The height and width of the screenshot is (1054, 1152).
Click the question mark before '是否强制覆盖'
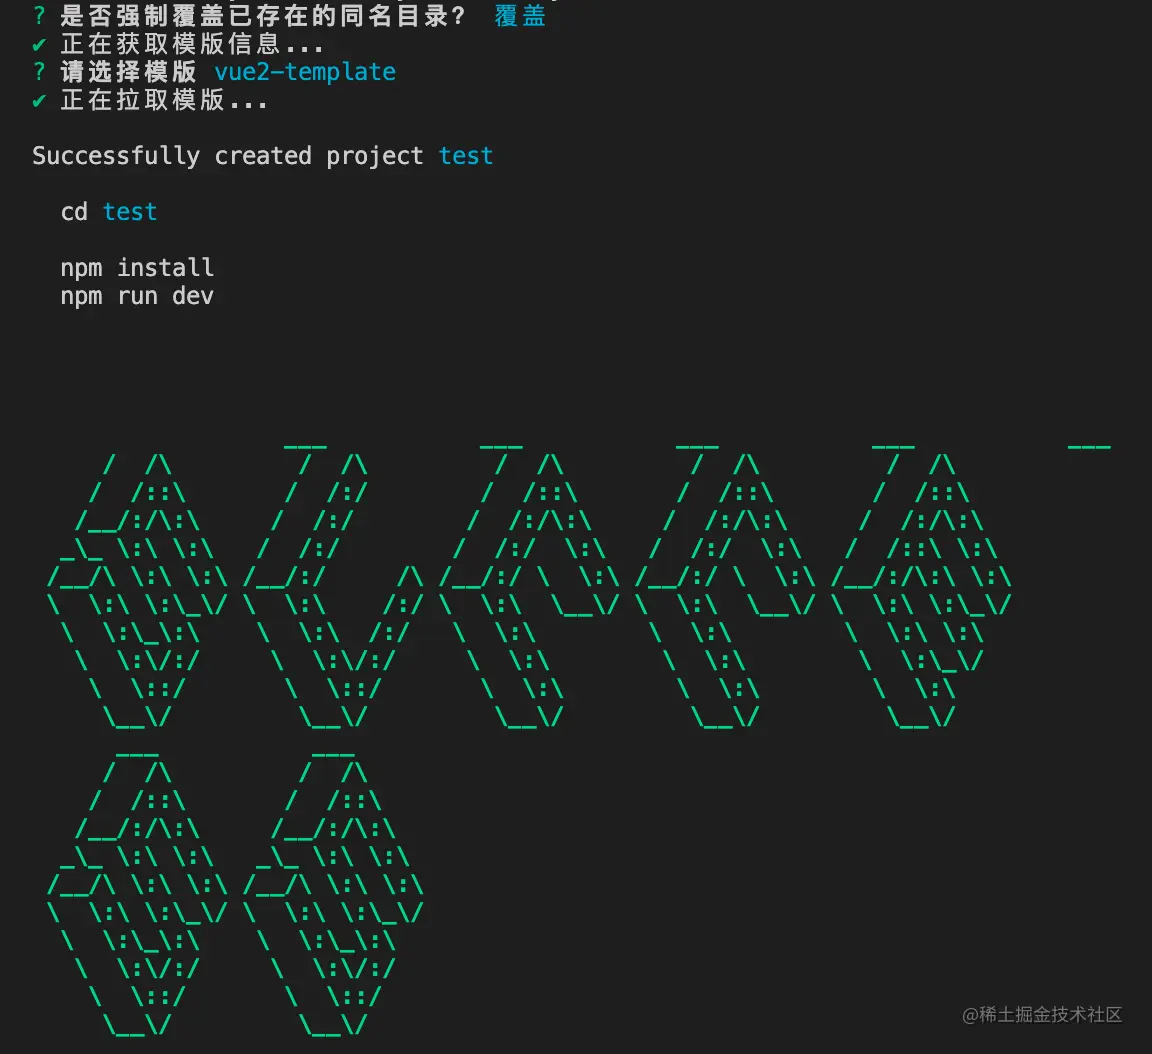(39, 15)
